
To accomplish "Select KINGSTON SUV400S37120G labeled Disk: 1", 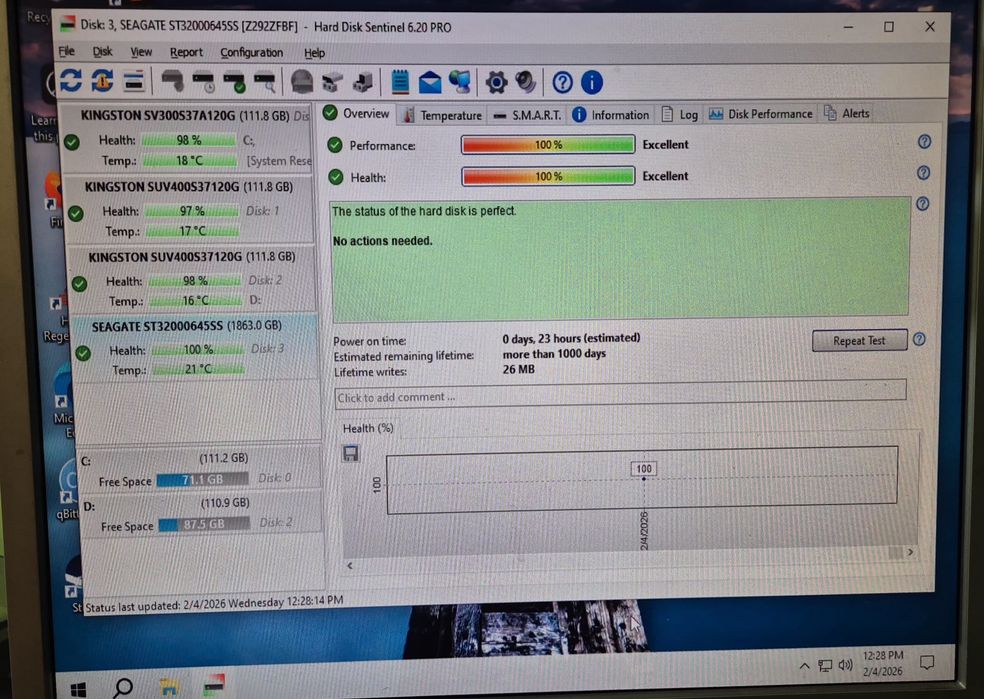I will 190,209.
